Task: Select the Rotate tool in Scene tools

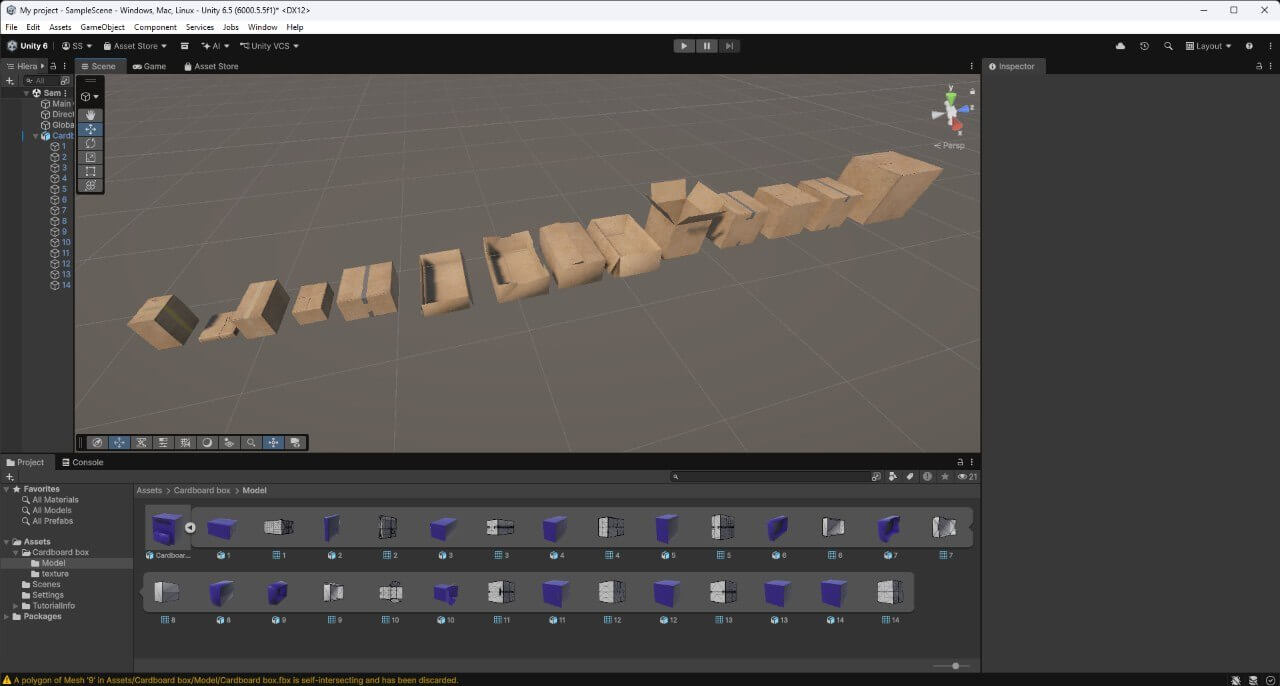Action: tap(90, 143)
